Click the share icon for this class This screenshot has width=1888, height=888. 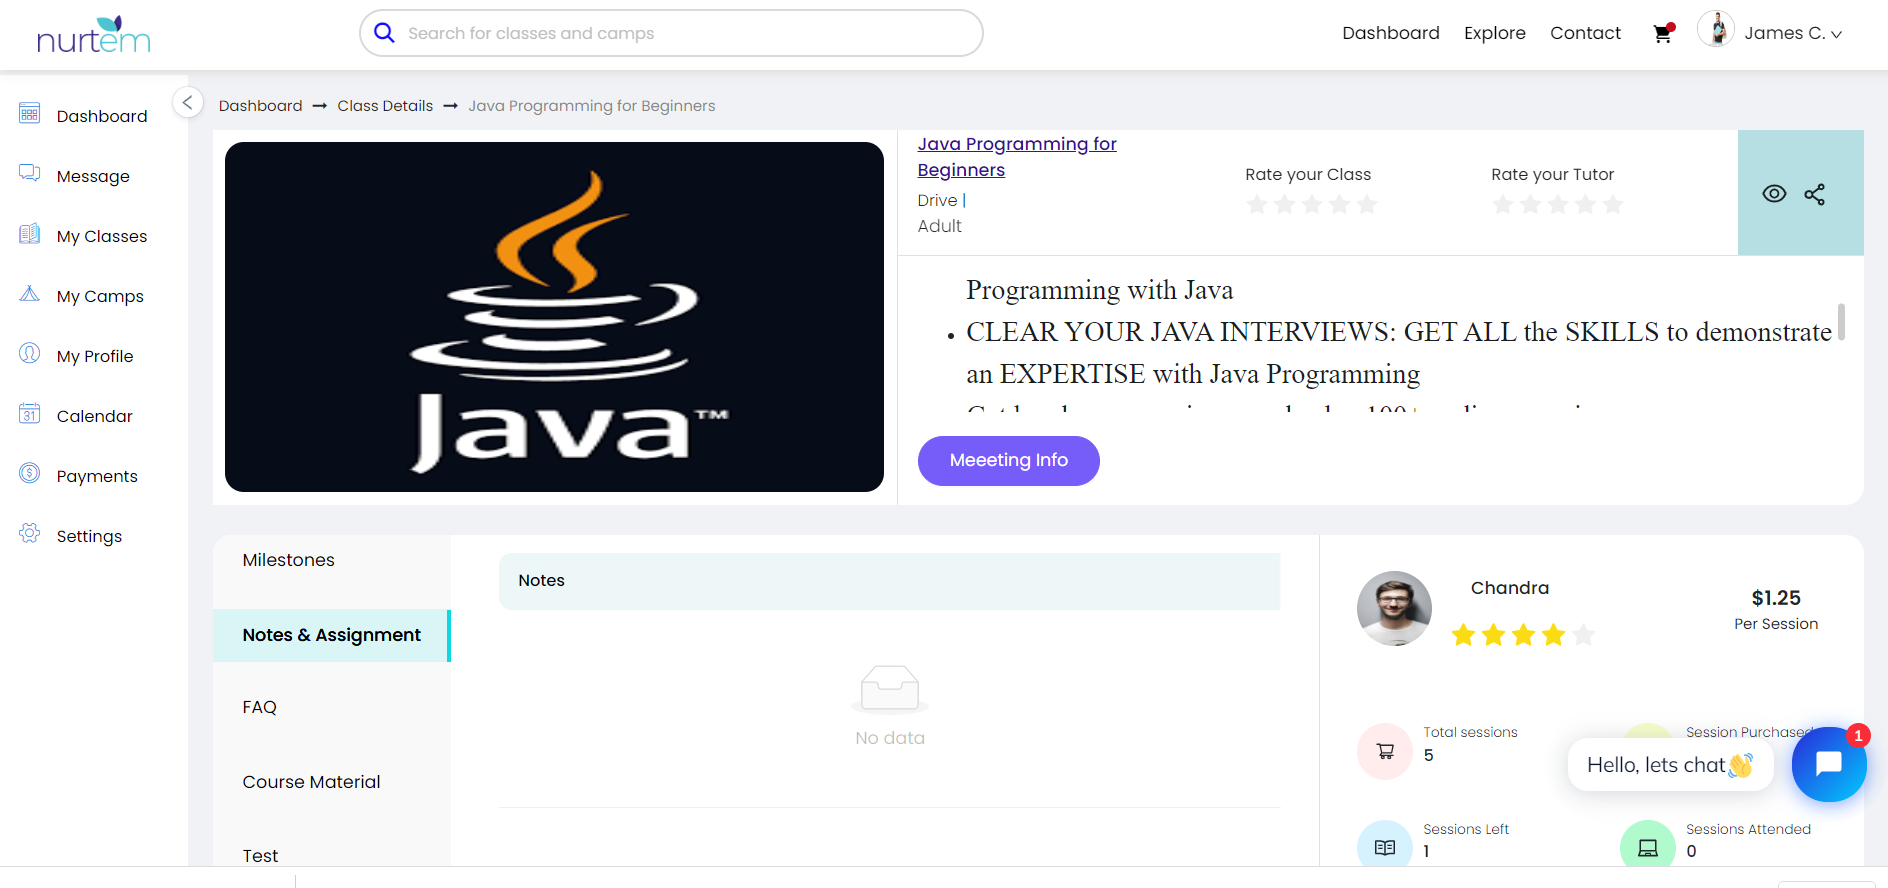point(1814,194)
